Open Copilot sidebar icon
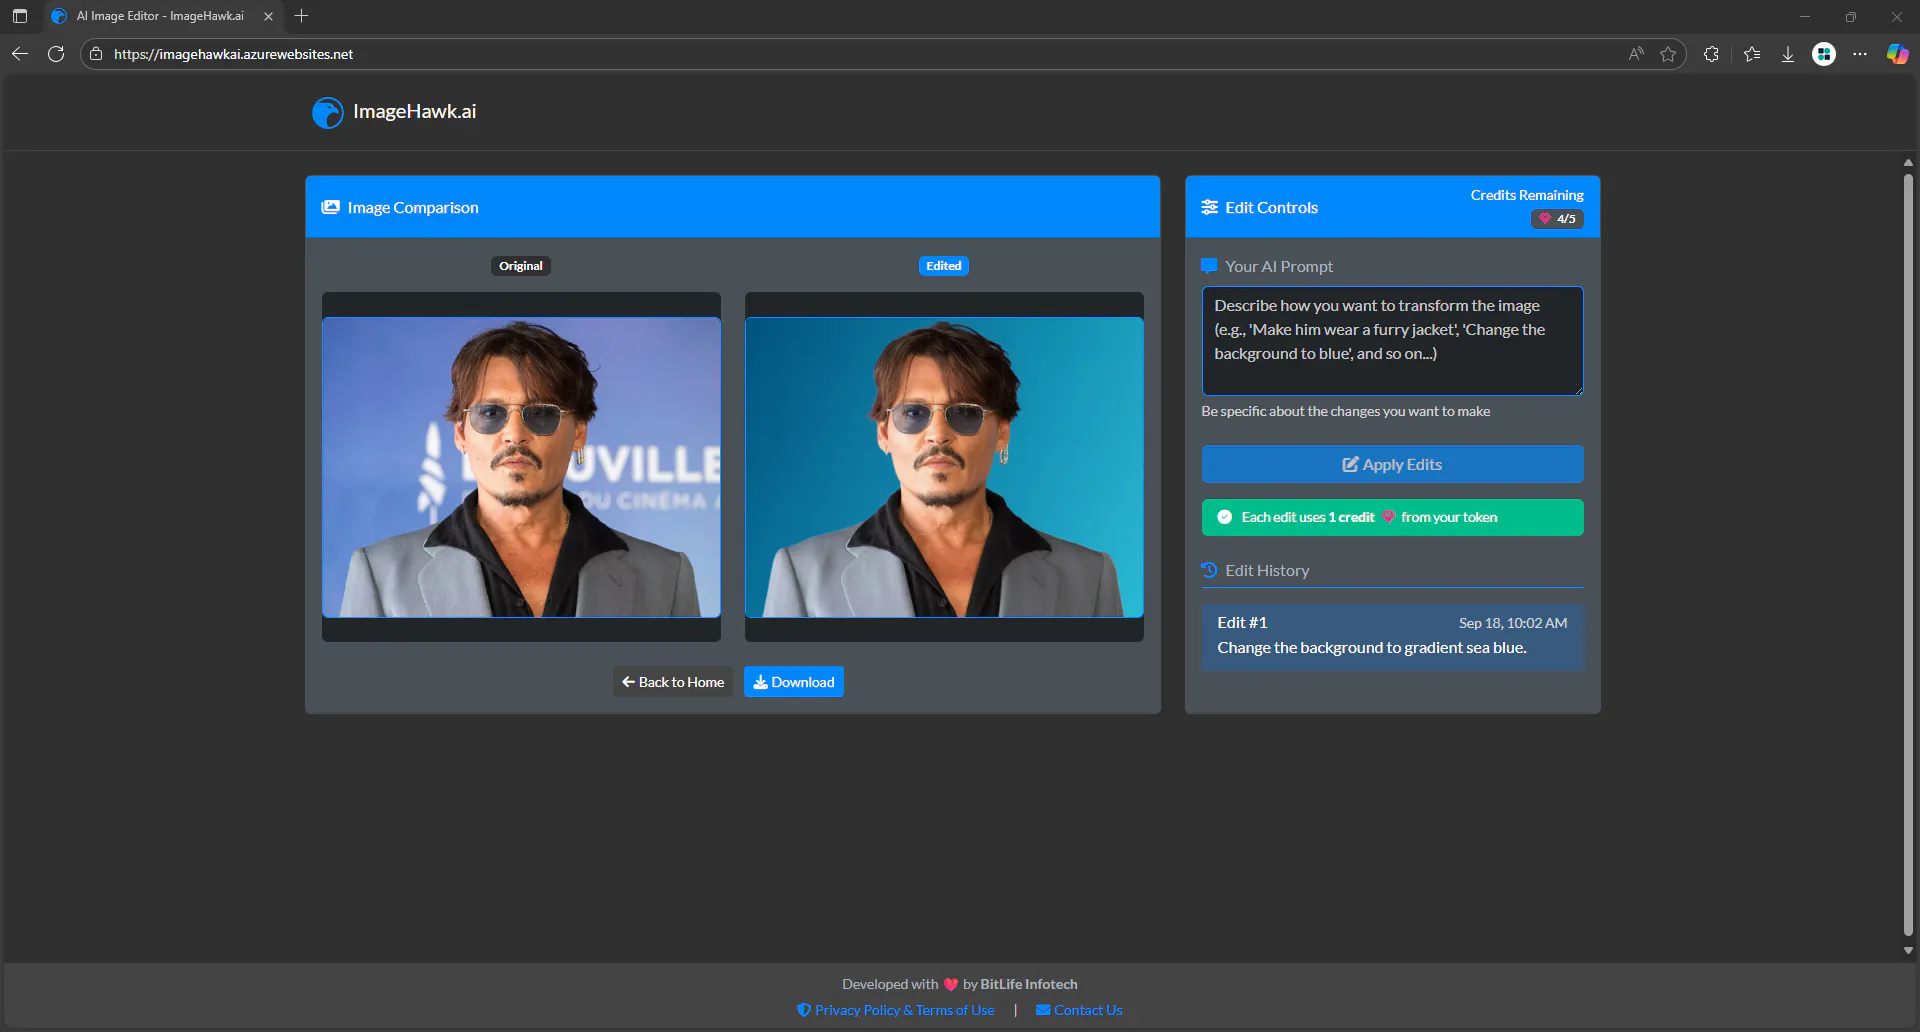 (x=1897, y=54)
